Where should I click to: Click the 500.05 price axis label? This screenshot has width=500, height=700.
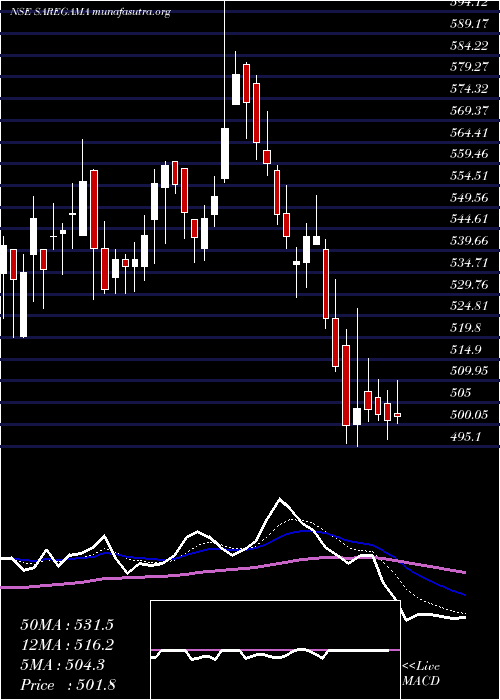[468, 415]
